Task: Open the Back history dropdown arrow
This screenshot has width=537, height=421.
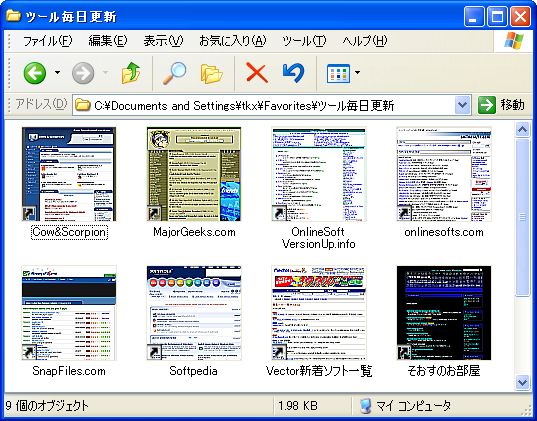Action: [x=58, y=73]
